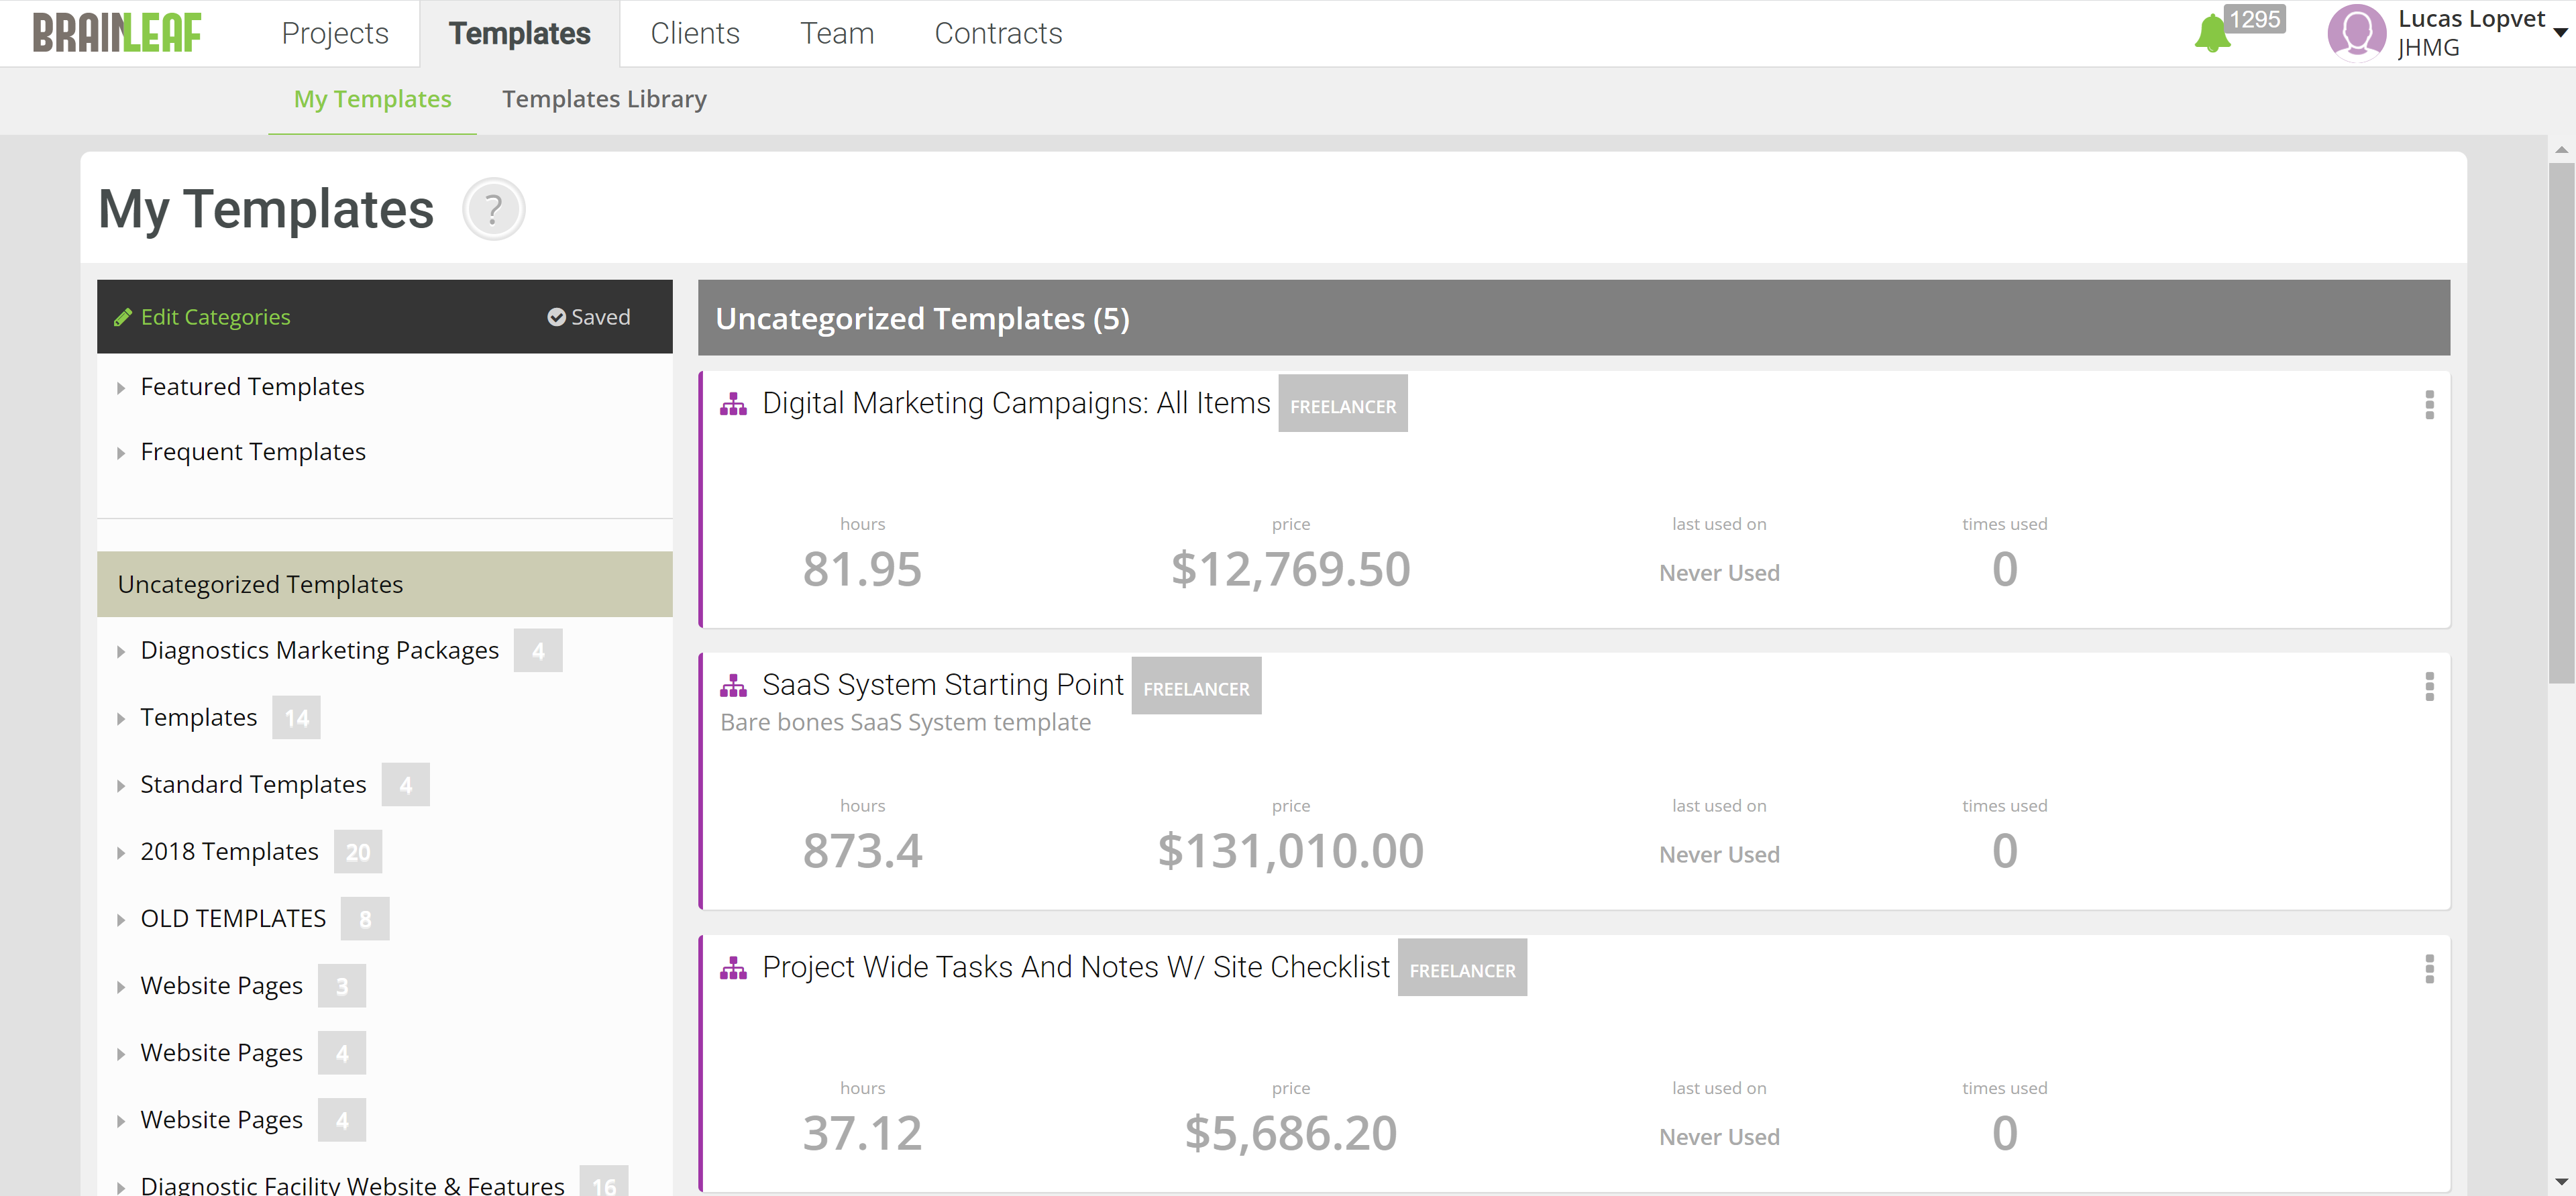
Task: Click the FREELANCER badge on SaaS System
Action: 1196,685
